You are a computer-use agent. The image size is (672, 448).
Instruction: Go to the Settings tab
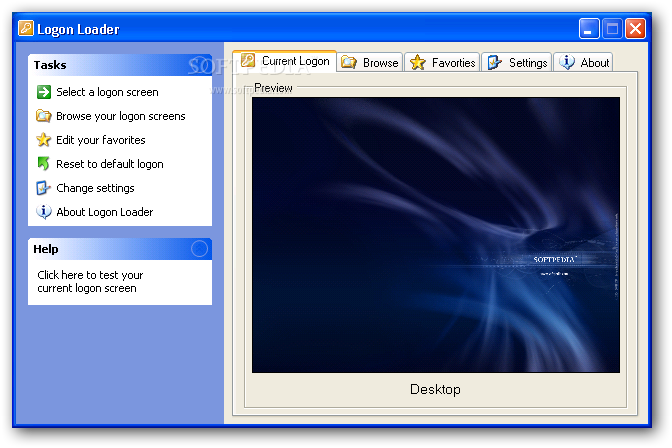(517, 63)
